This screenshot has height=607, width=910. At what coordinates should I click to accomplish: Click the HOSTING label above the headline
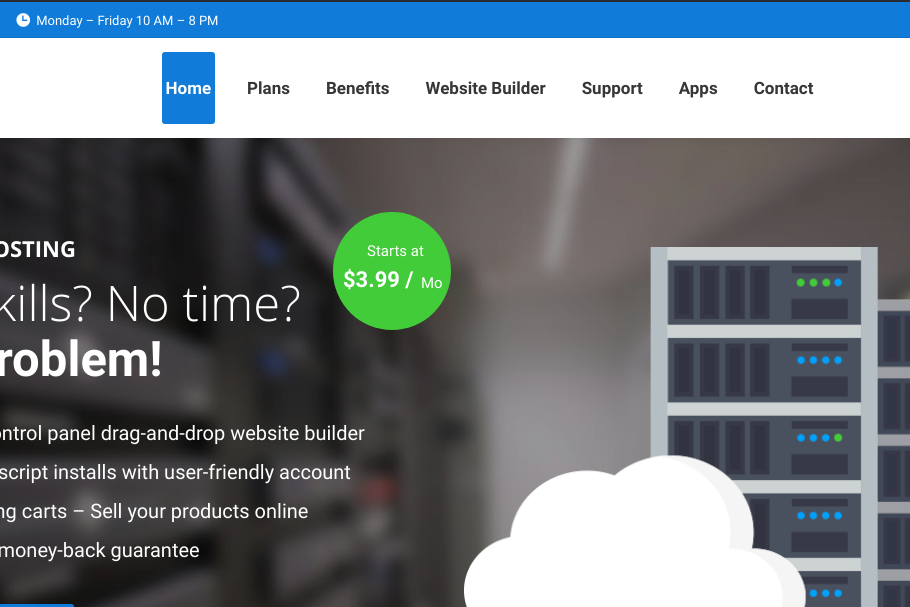[38, 249]
